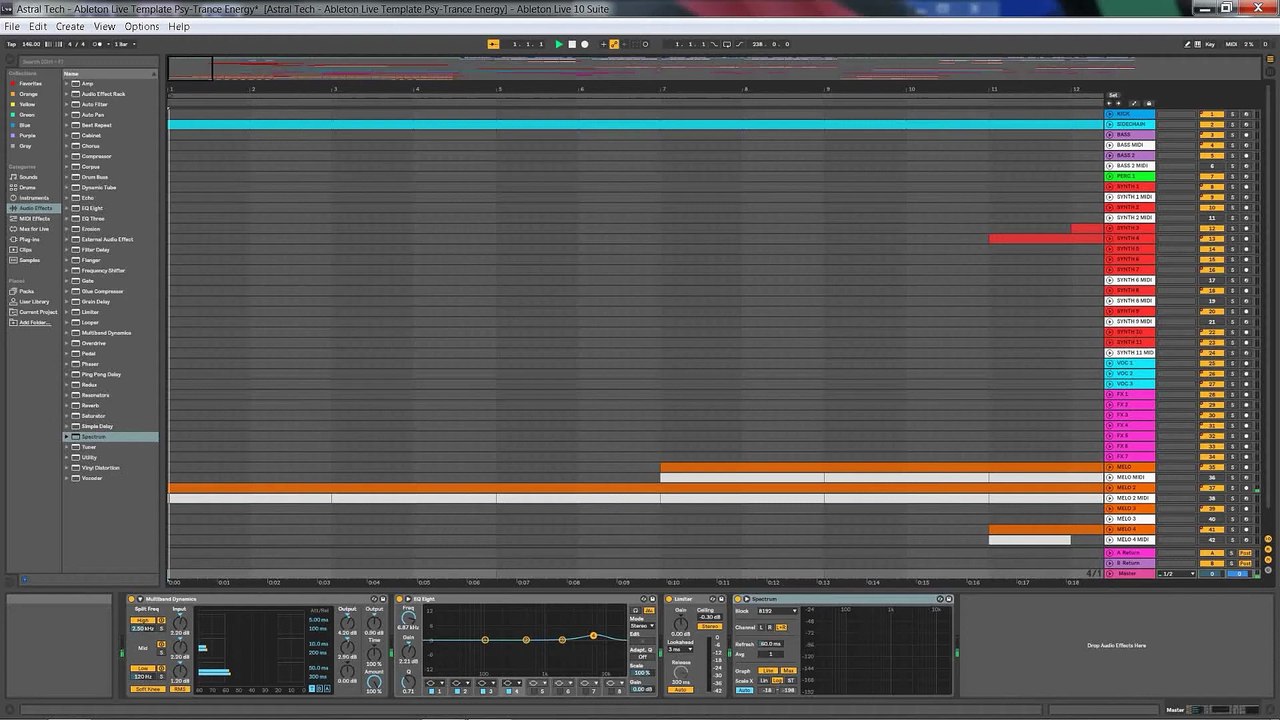Viewport: 1280px width, 720px height.
Task: Open the Key Map mode
Action: coord(1210,44)
